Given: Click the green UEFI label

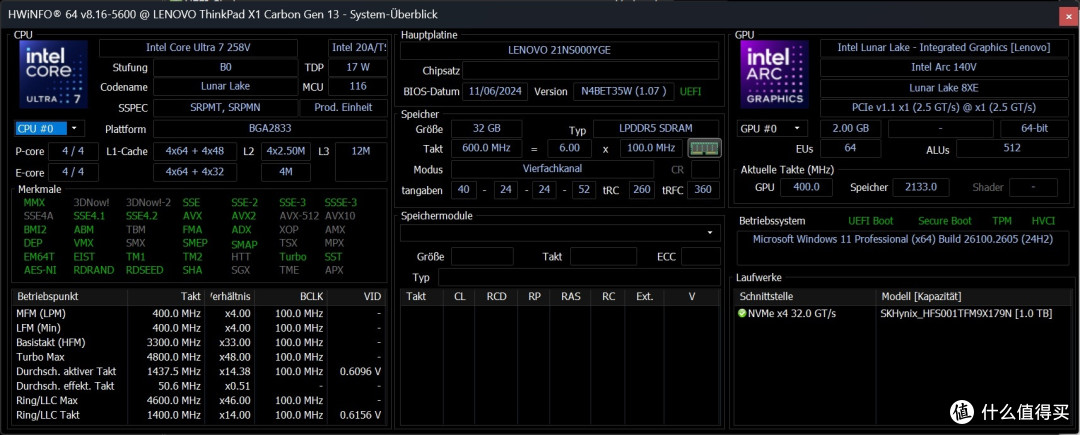Looking at the screenshot, I should (690, 92).
